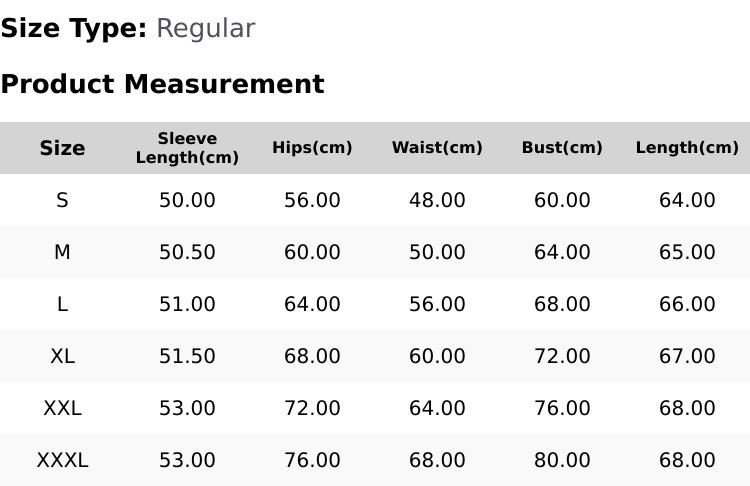Select the L size row label
The image size is (750, 486).
pyautogui.click(x=62, y=304)
